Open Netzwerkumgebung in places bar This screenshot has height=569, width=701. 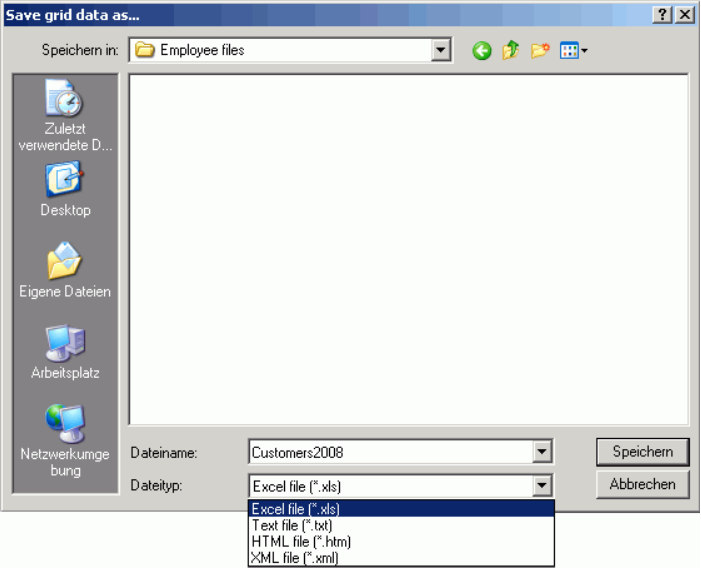click(x=65, y=437)
